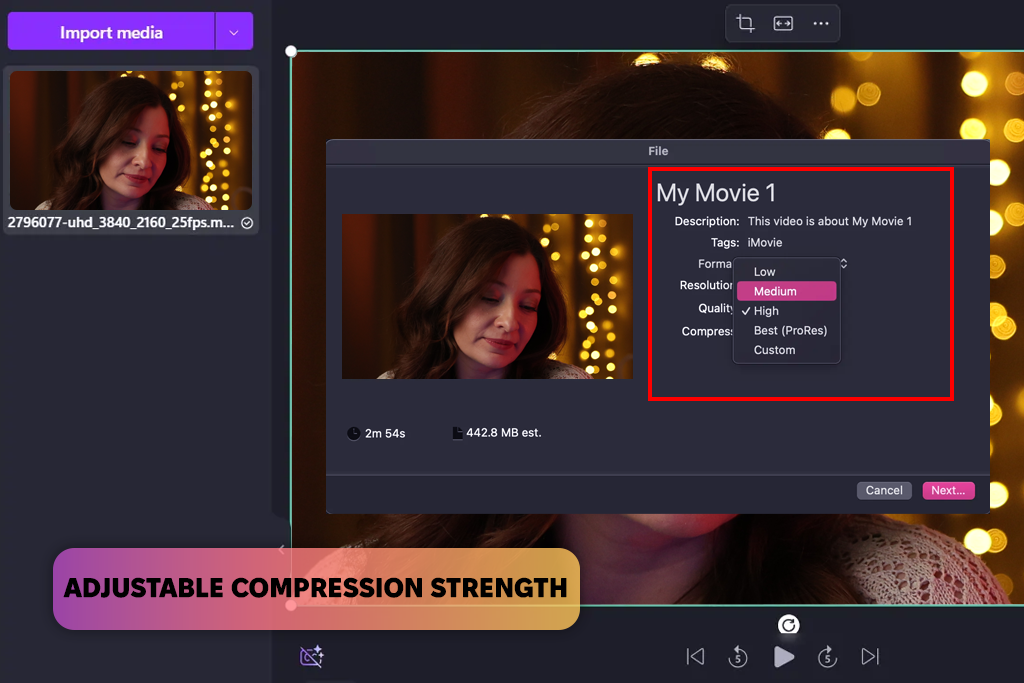Collapse the media panel with arrow
This screenshot has width=1024, height=683.
281,549
